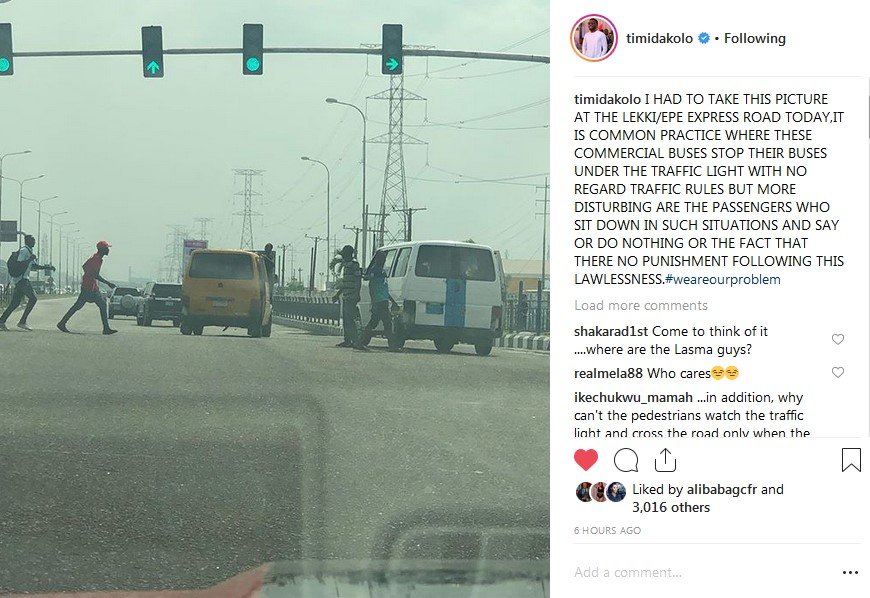The width and height of the screenshot is (870, 598).
Task: View alibabagcfr's profile in likes
Action: (x=722, y=489)
